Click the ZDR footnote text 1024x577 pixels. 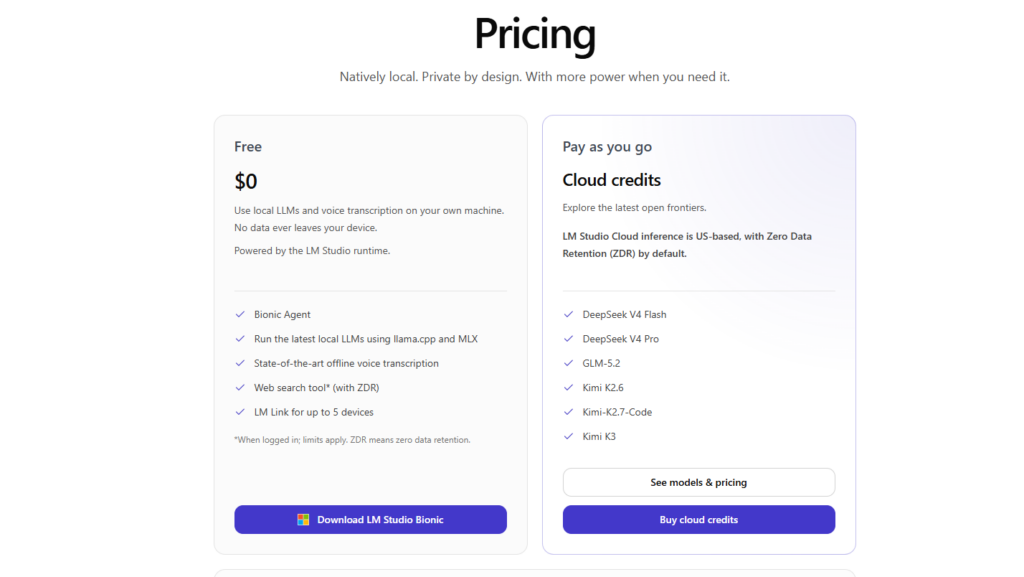[x=352, y=440]
